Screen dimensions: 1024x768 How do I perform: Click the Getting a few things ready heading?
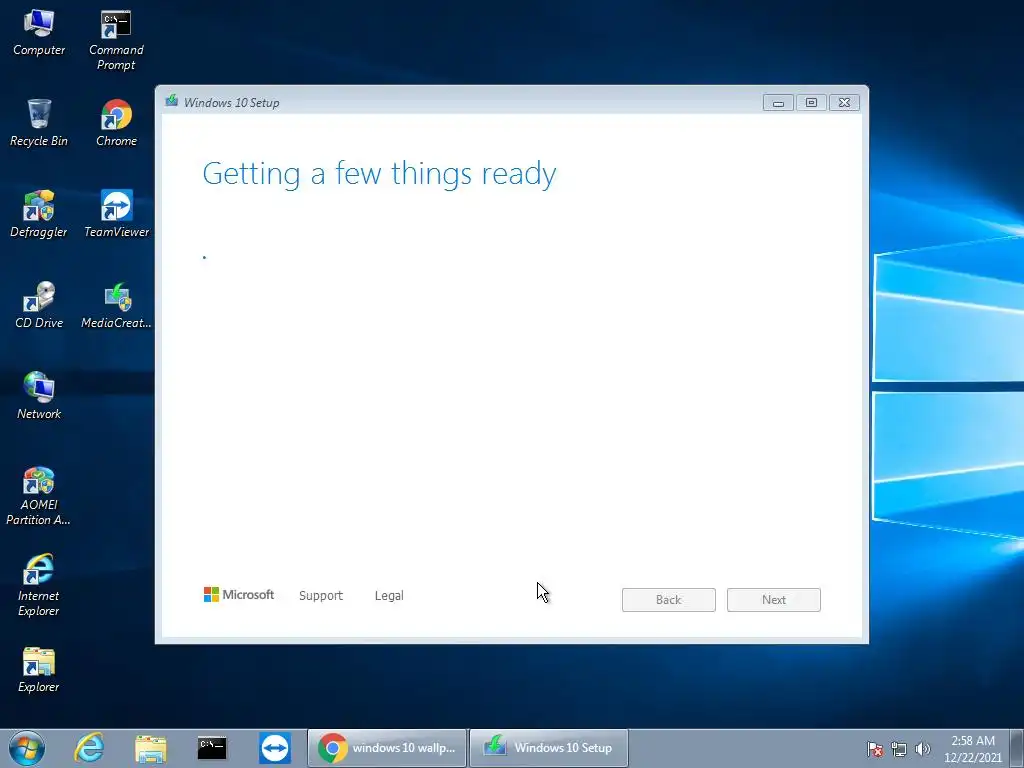click(x=379, y=174)
